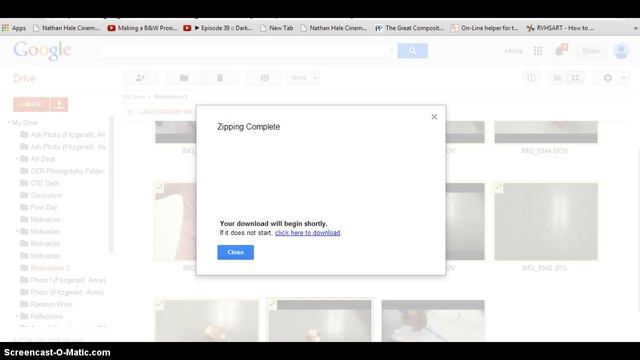Click the blue Close button
Viewport: 640px width, 360px height.
coord(236,252)
